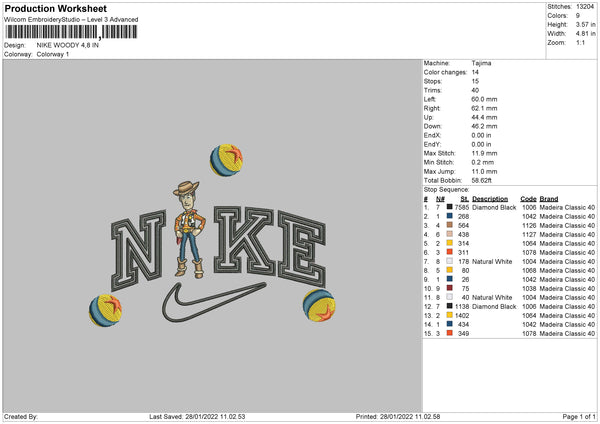The width and height of the screenshot is (600, 424).
Task: Click the Zoom value '1:1'
Action: tap(580, 42)
